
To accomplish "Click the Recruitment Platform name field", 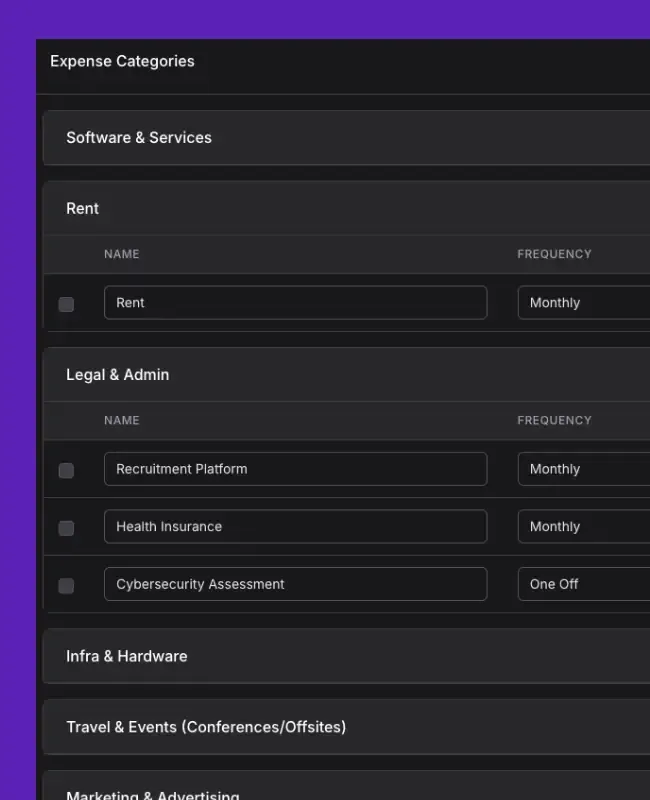I will [295, 469].
